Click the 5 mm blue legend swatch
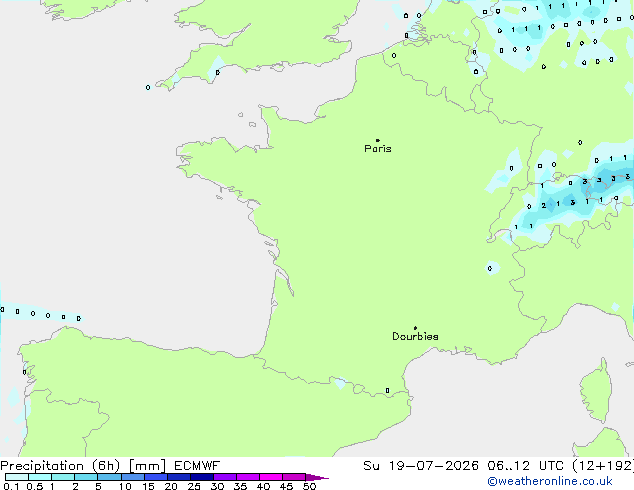The width and height of the screenshot is (634, 490). tap(110, 477)
